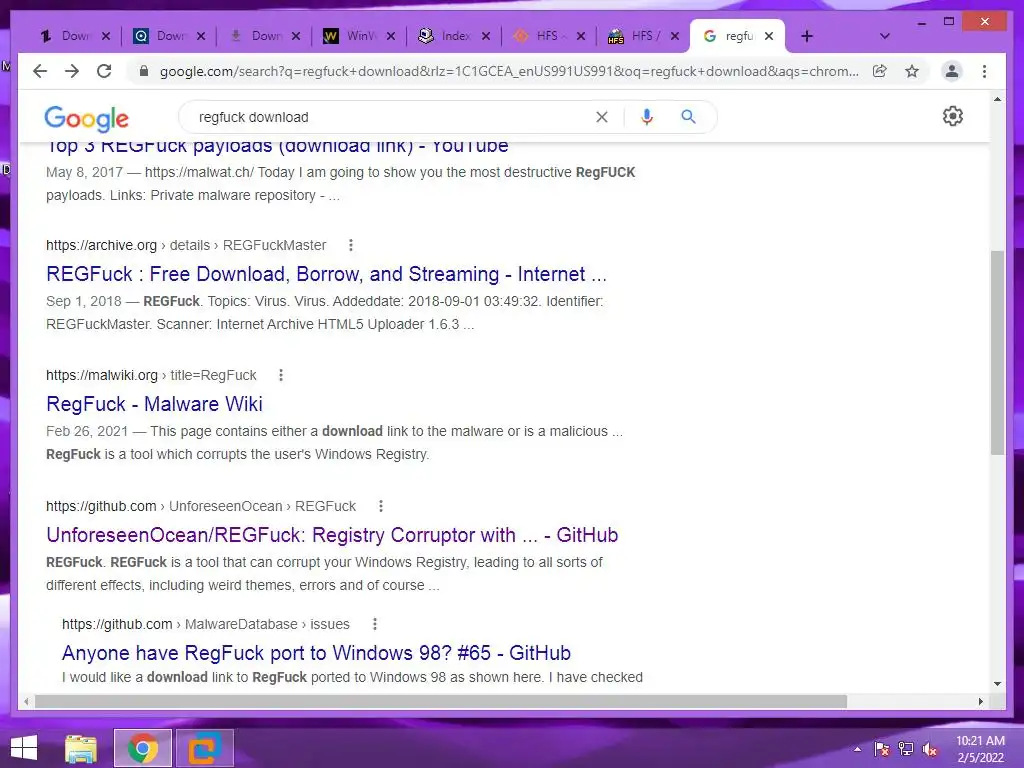This screenshot has width=1024, height=768.
Task: Reload the Google search page
Action: pyautogui.click(x=104, y=71)
